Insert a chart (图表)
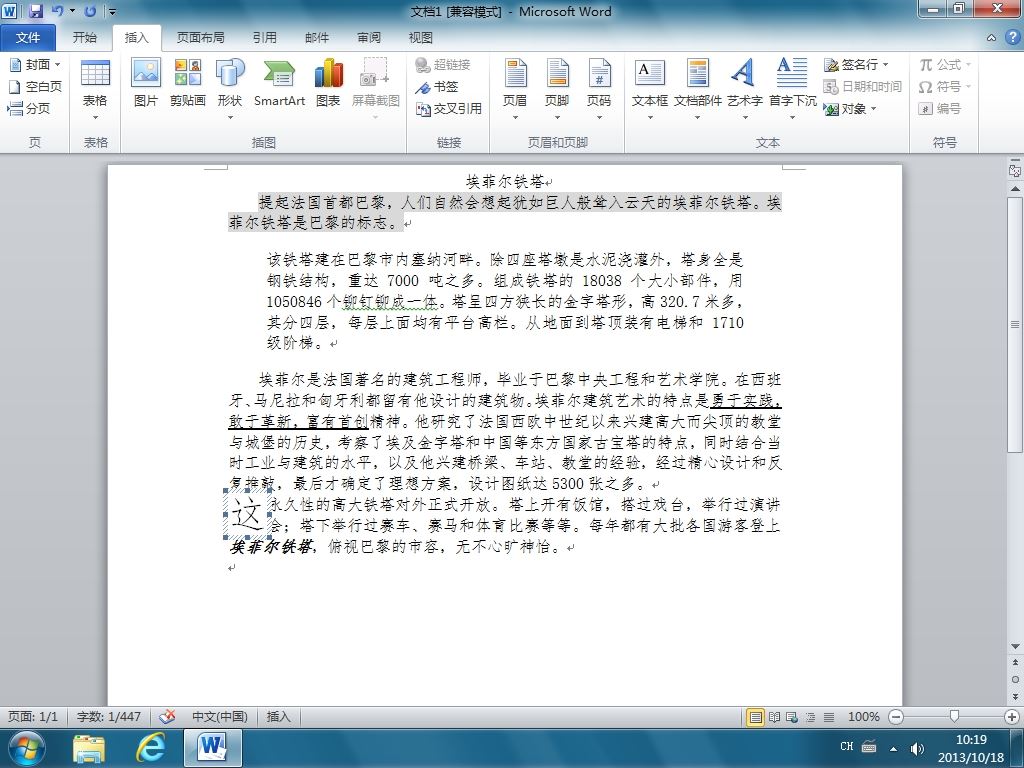The width and height of the screenshot is (1024, 768). click(x=328, y=83)
